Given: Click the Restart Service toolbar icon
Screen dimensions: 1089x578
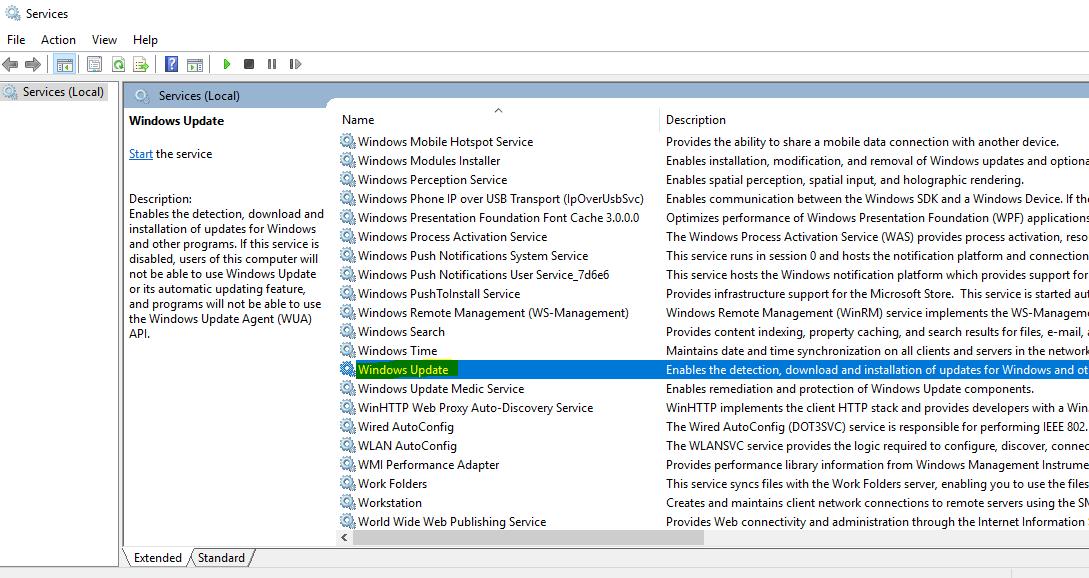Looking at the screenshot, I should (295, 64).
